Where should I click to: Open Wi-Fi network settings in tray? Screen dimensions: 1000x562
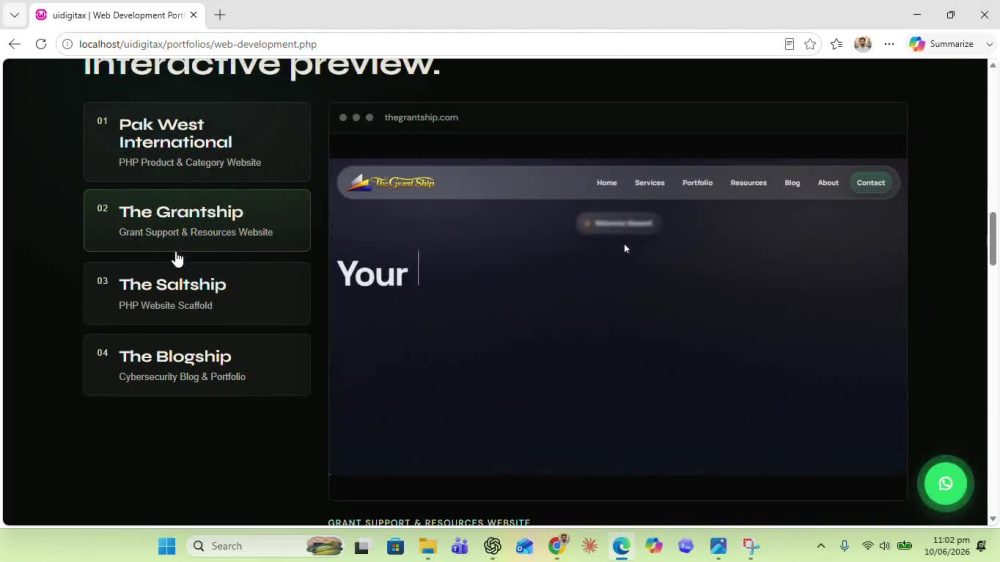point(867,546)
